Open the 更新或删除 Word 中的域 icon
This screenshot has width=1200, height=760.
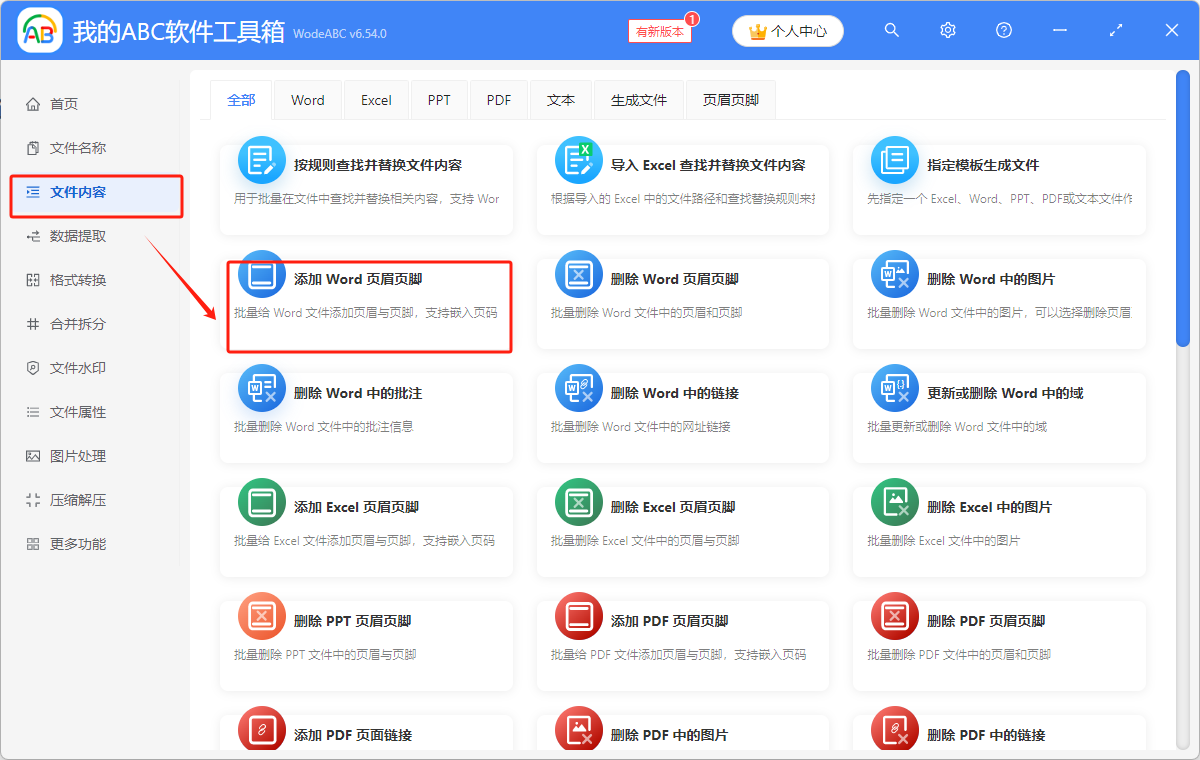pyautogui.click(x=895, y=389)
